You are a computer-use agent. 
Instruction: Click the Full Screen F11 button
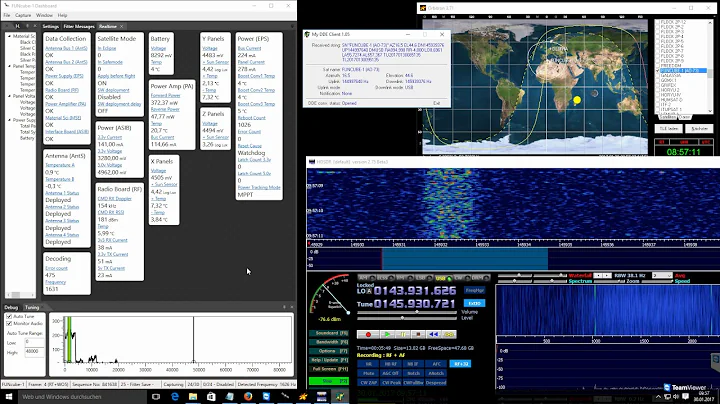[329, 369]
